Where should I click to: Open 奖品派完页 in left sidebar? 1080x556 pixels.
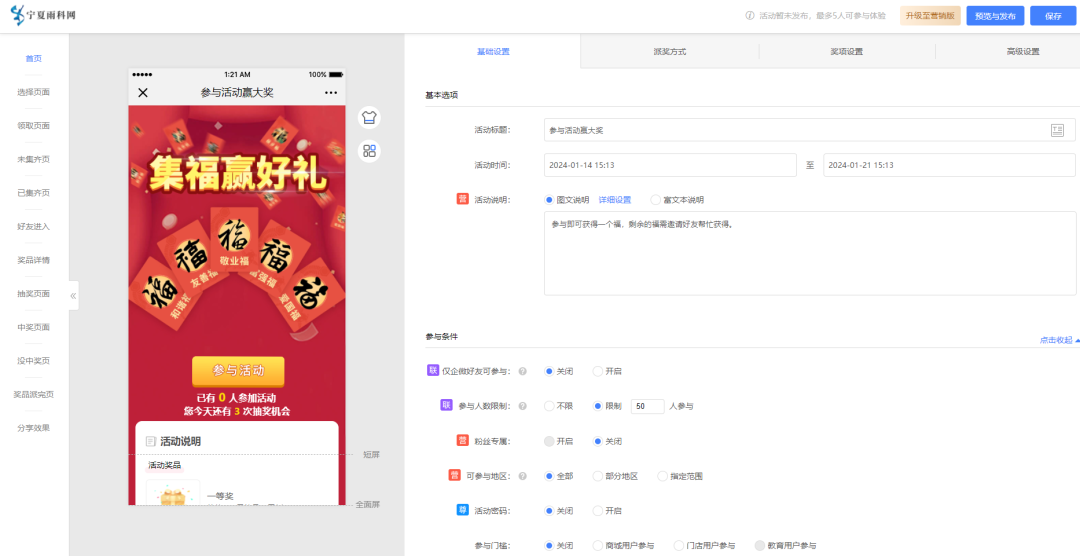point(34,395)
